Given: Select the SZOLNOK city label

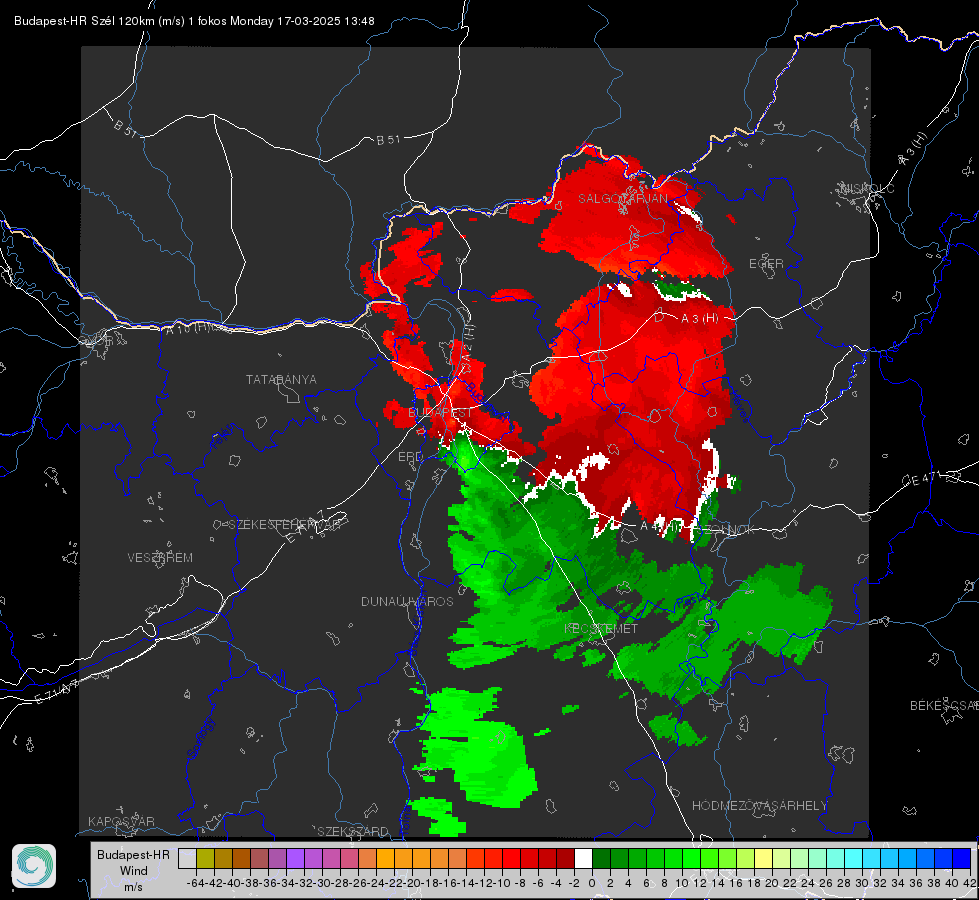Looking at the screenshot, I should 728,530.
